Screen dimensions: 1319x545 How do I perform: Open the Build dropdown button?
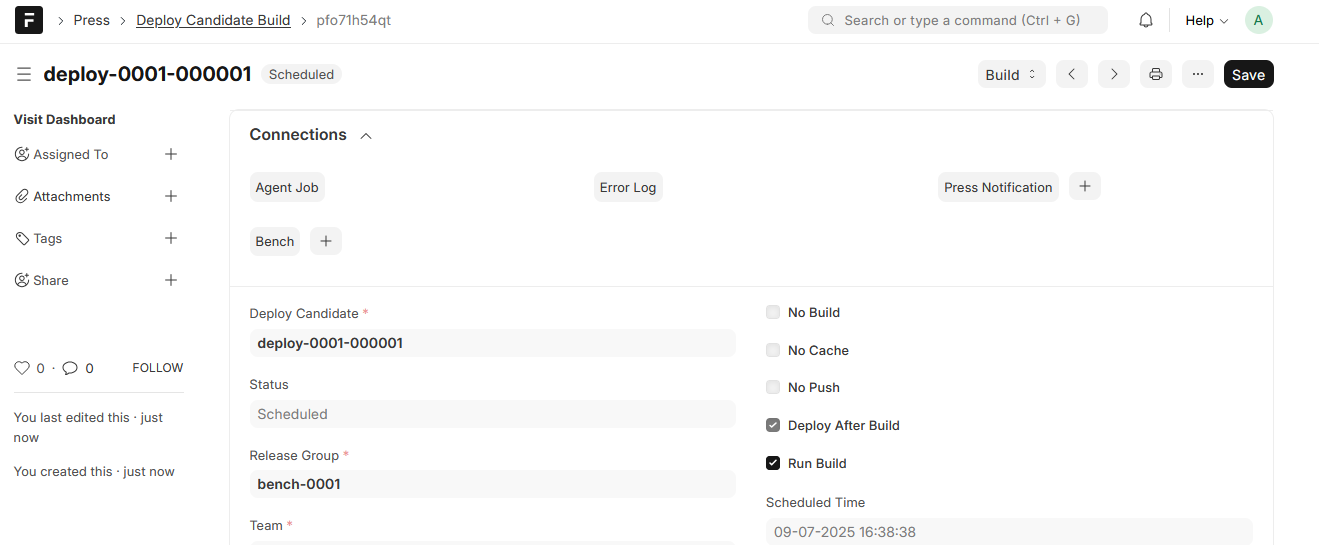[1012, 74]
